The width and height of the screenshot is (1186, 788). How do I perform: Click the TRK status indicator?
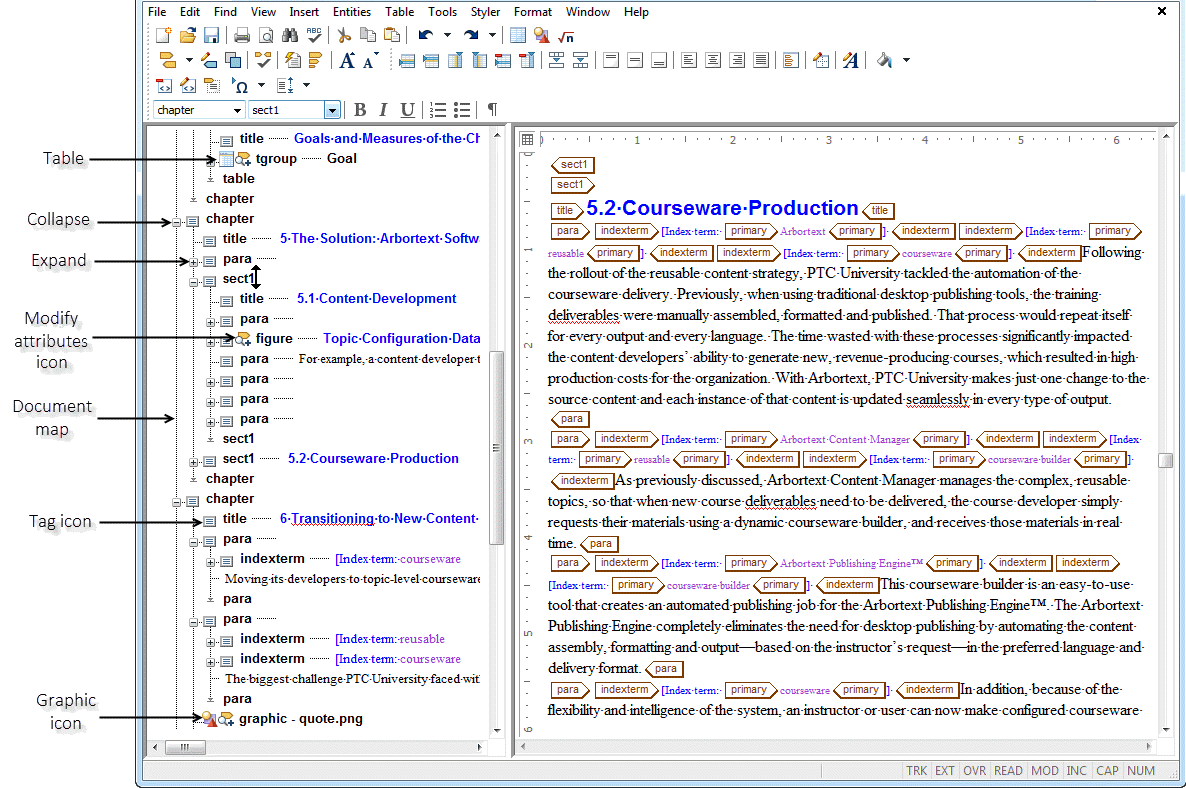pyautogui.click(x=916, y=771)
